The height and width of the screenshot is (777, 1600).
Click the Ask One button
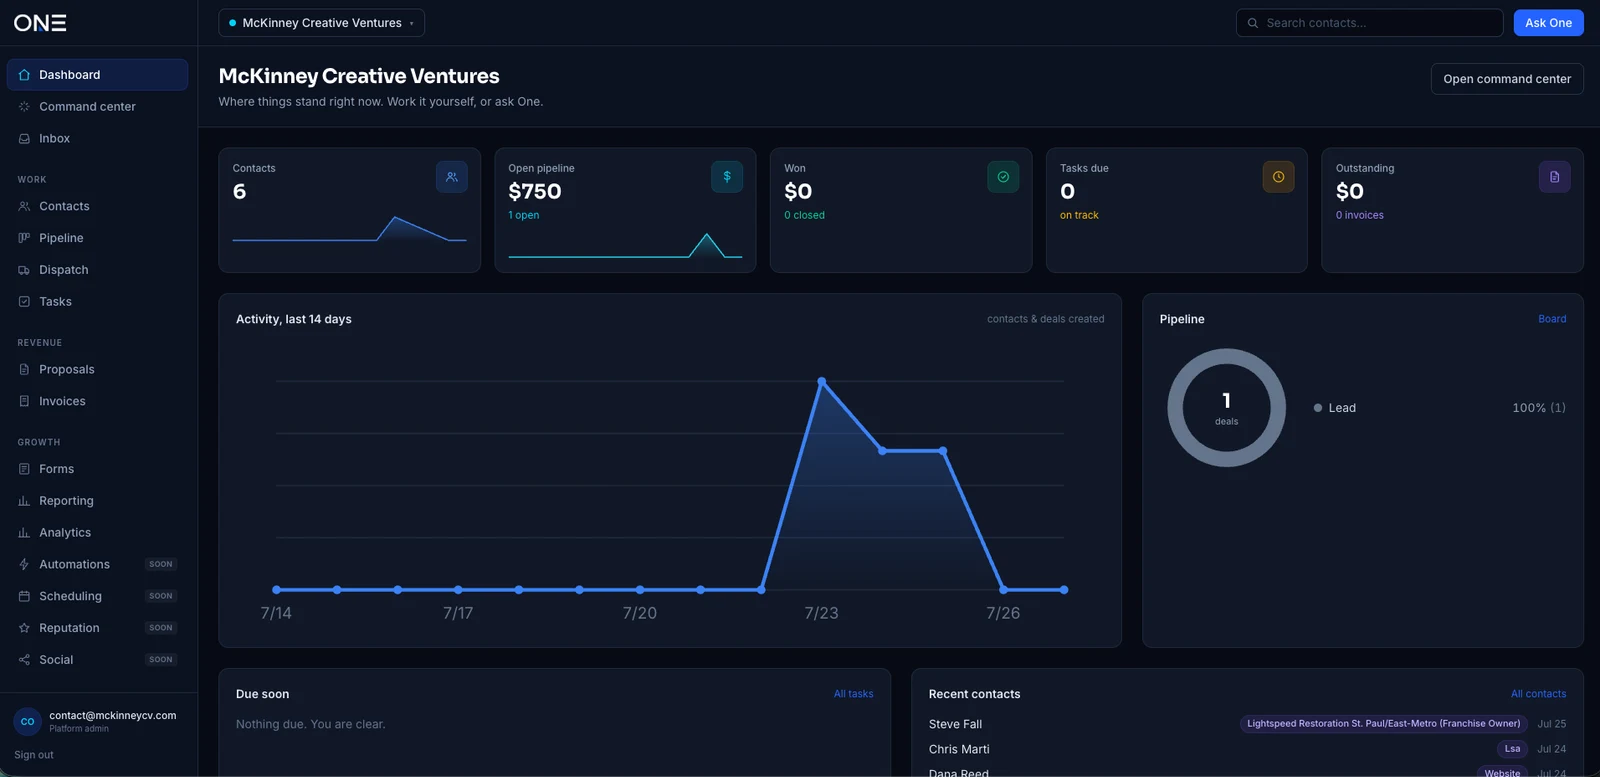tap(1548, 23)
